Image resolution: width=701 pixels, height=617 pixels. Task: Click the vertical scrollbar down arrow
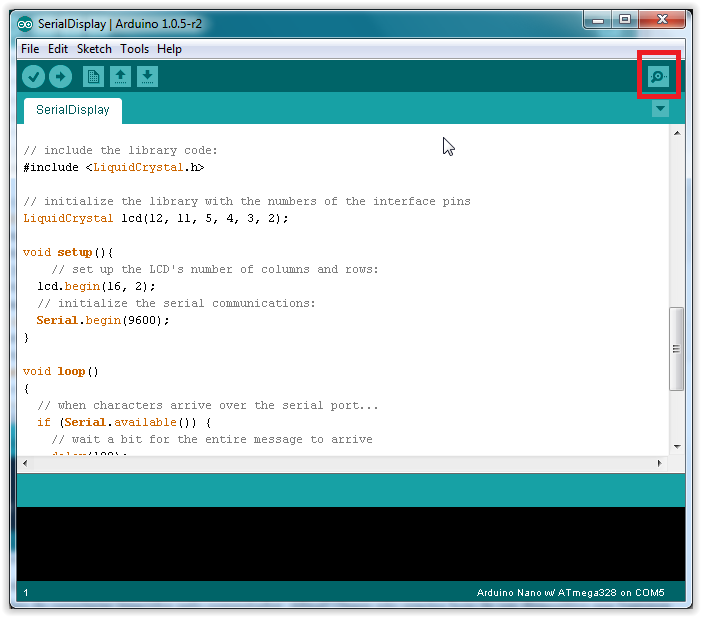tap(677, 447)
